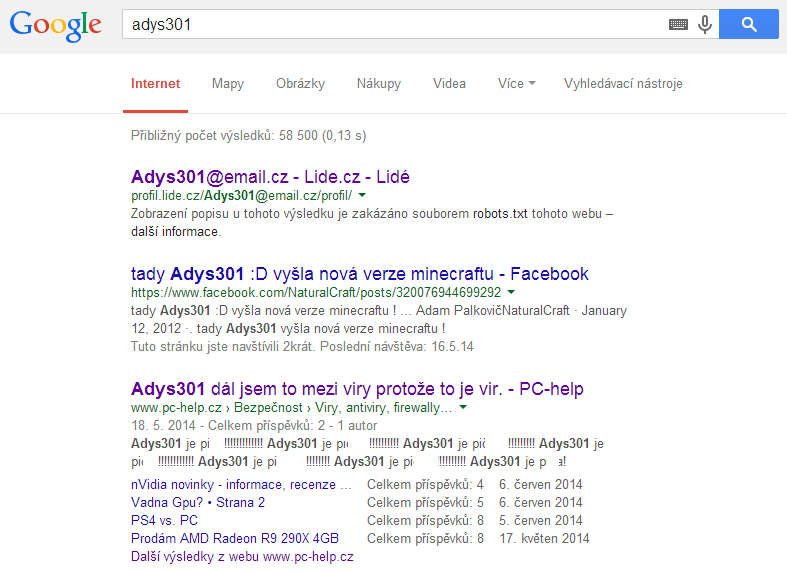Viewport: 787px width, 572px height.
Task: Click the další informace link
Action: 173,231
